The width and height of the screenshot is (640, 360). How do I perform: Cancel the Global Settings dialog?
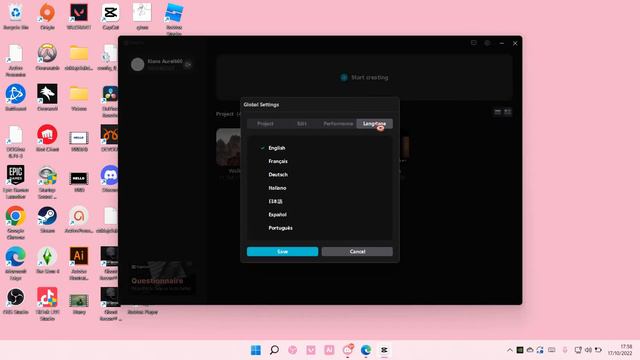pyautogui.click(x=357, y=251)
